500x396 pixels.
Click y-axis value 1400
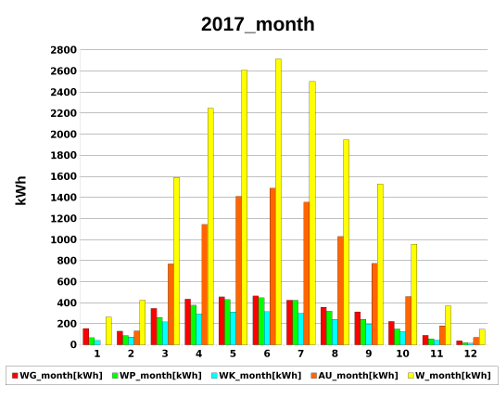[63, 198]
